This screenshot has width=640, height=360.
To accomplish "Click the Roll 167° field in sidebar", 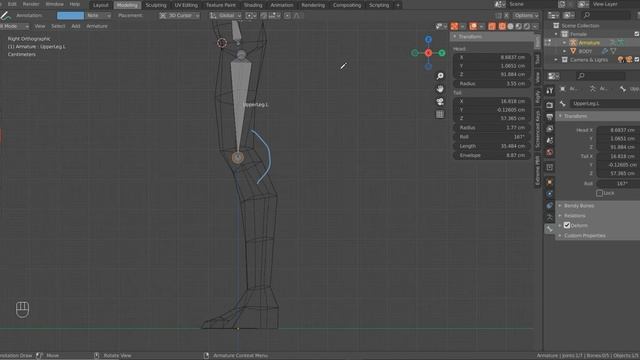I will (492, 137).
